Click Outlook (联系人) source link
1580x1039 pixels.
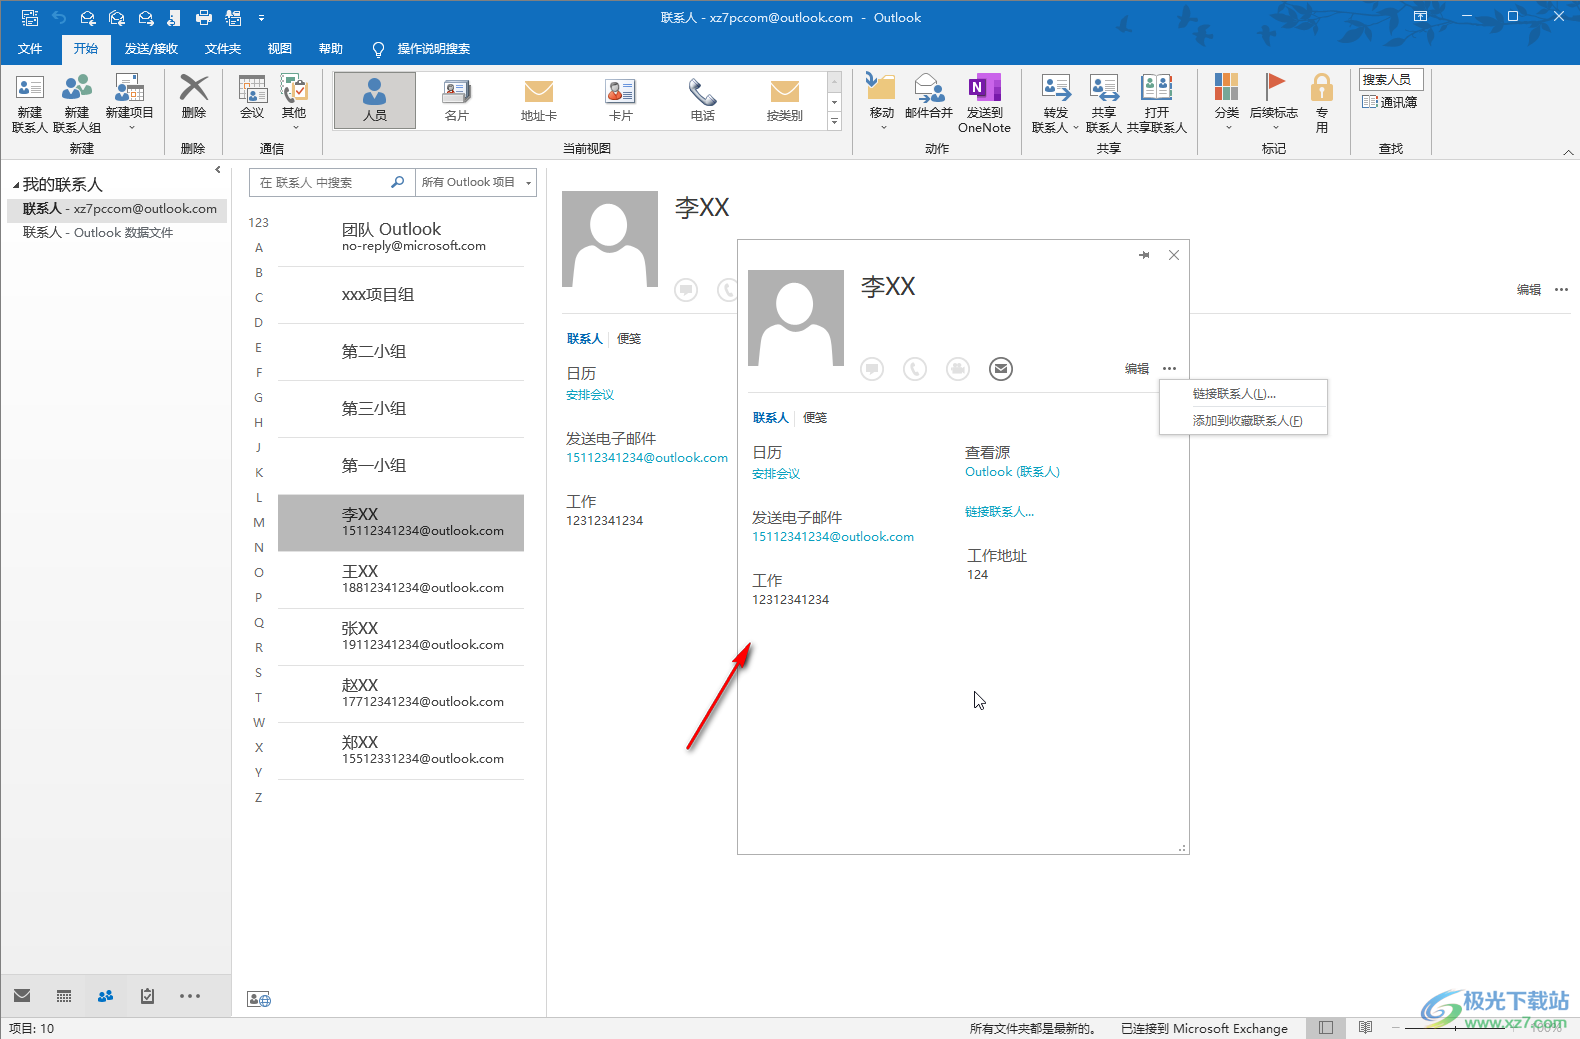click(x=1012, y=472)
